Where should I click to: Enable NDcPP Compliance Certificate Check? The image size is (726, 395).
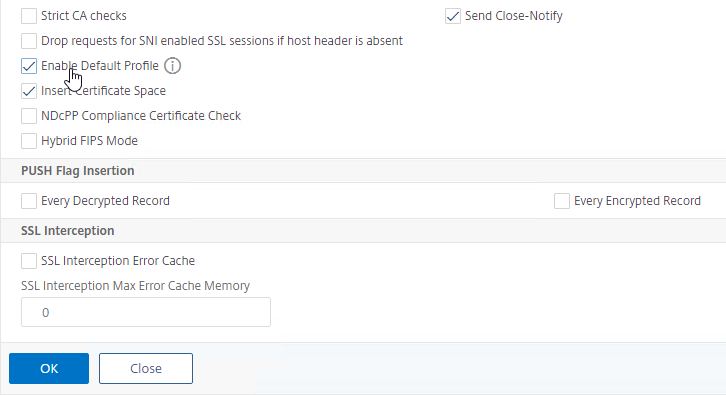tap(29, 116)
